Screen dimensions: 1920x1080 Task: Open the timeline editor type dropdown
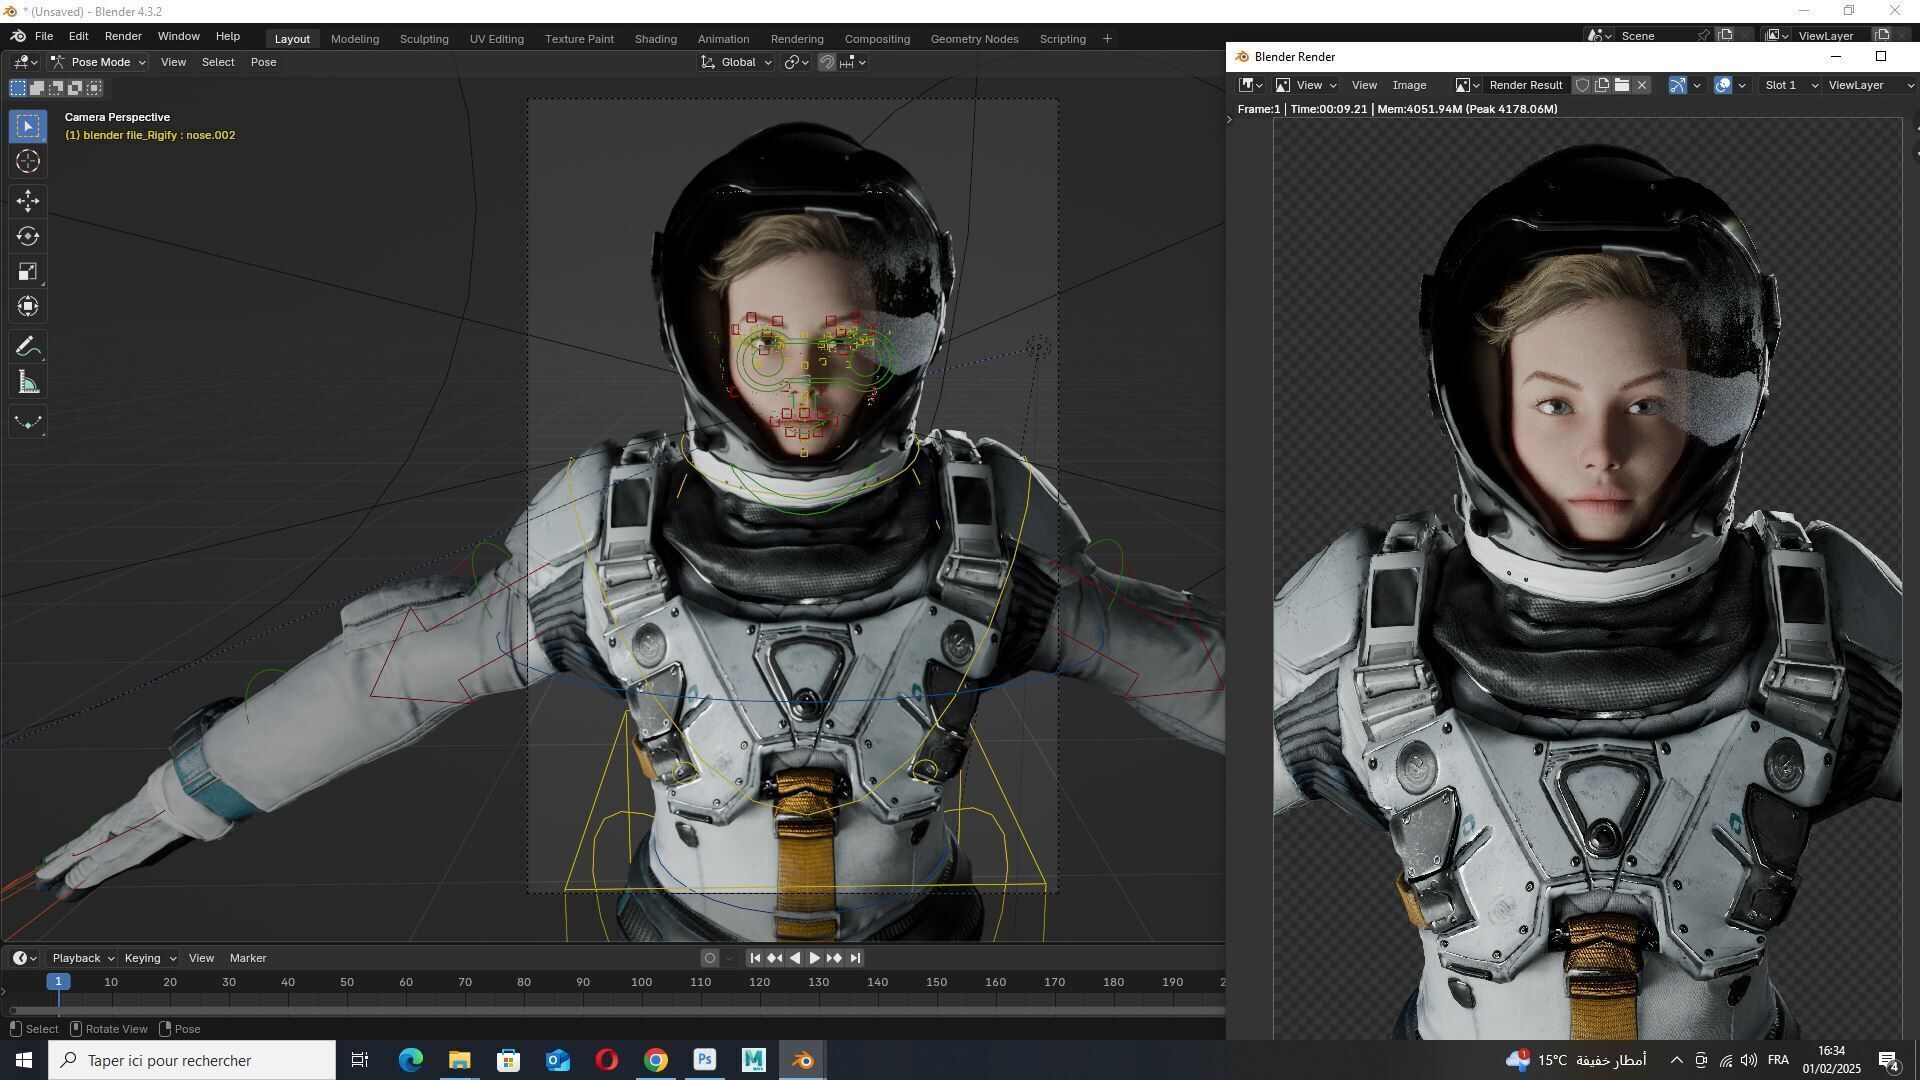[25, 958]
